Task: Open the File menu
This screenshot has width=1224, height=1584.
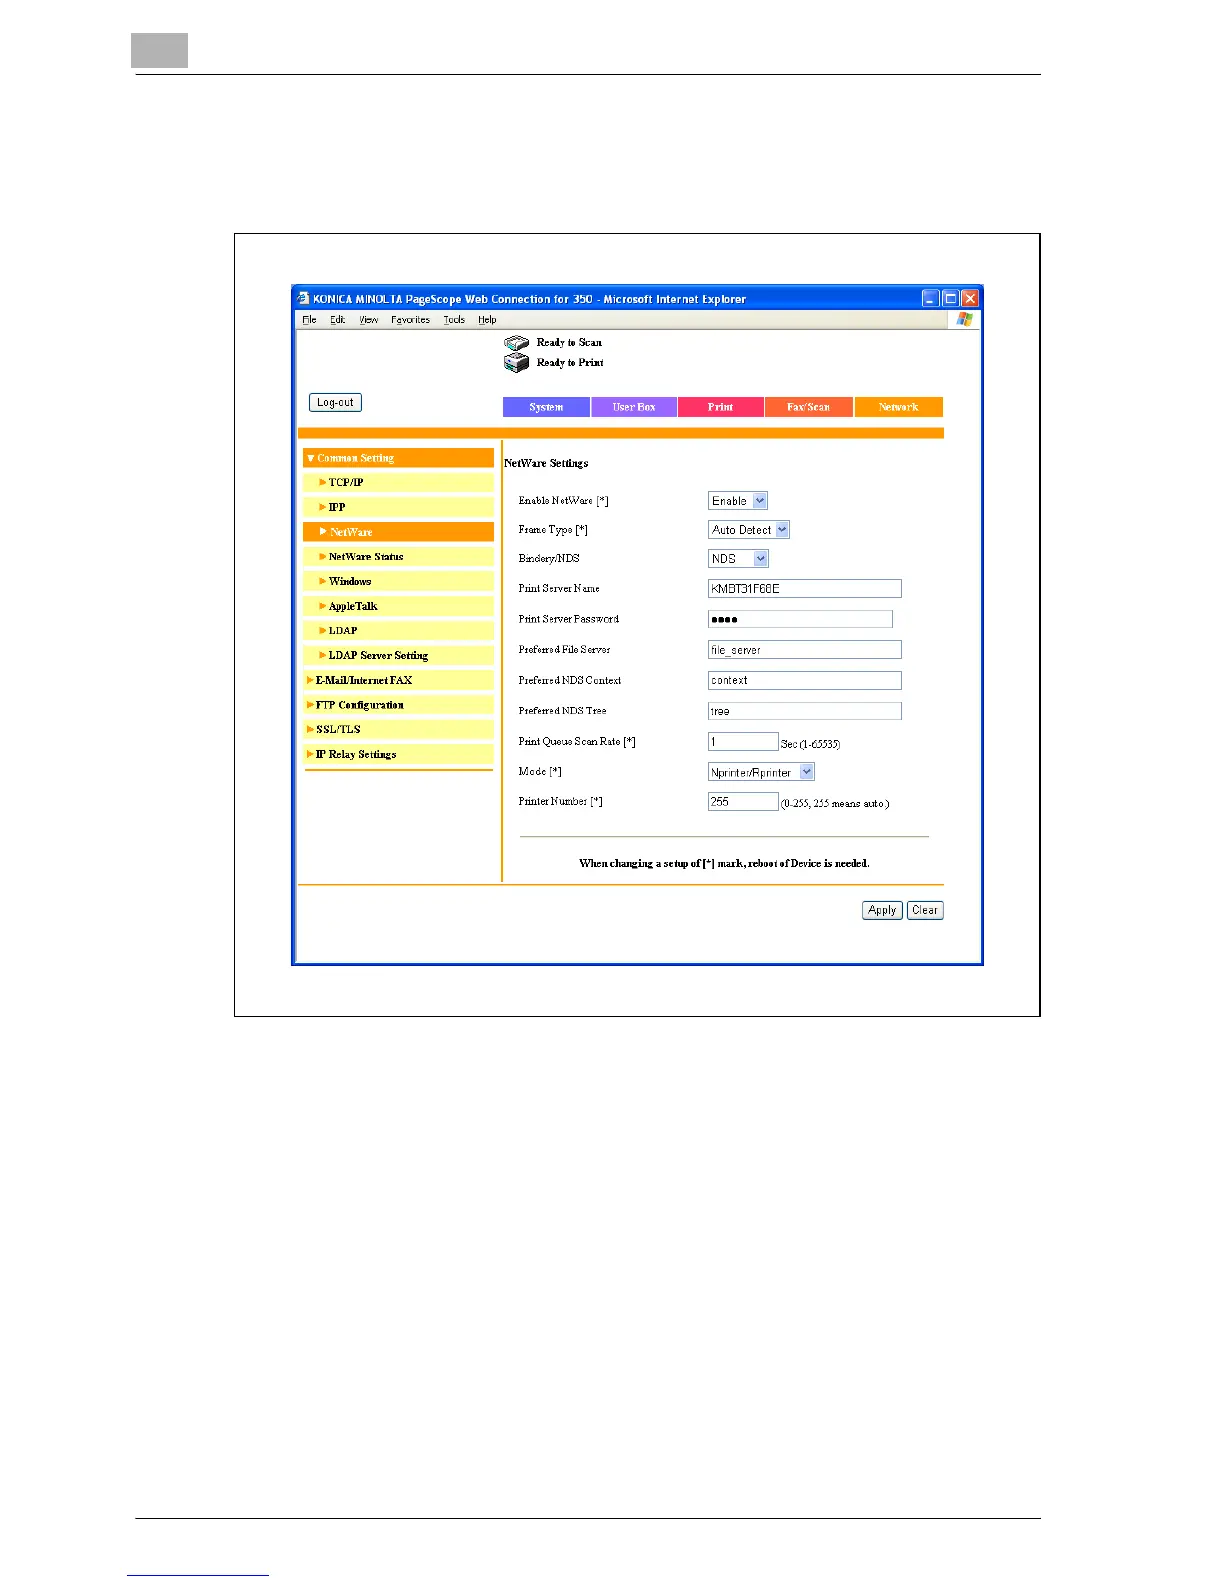Action: pyautogui.click(x=309, y=320)
